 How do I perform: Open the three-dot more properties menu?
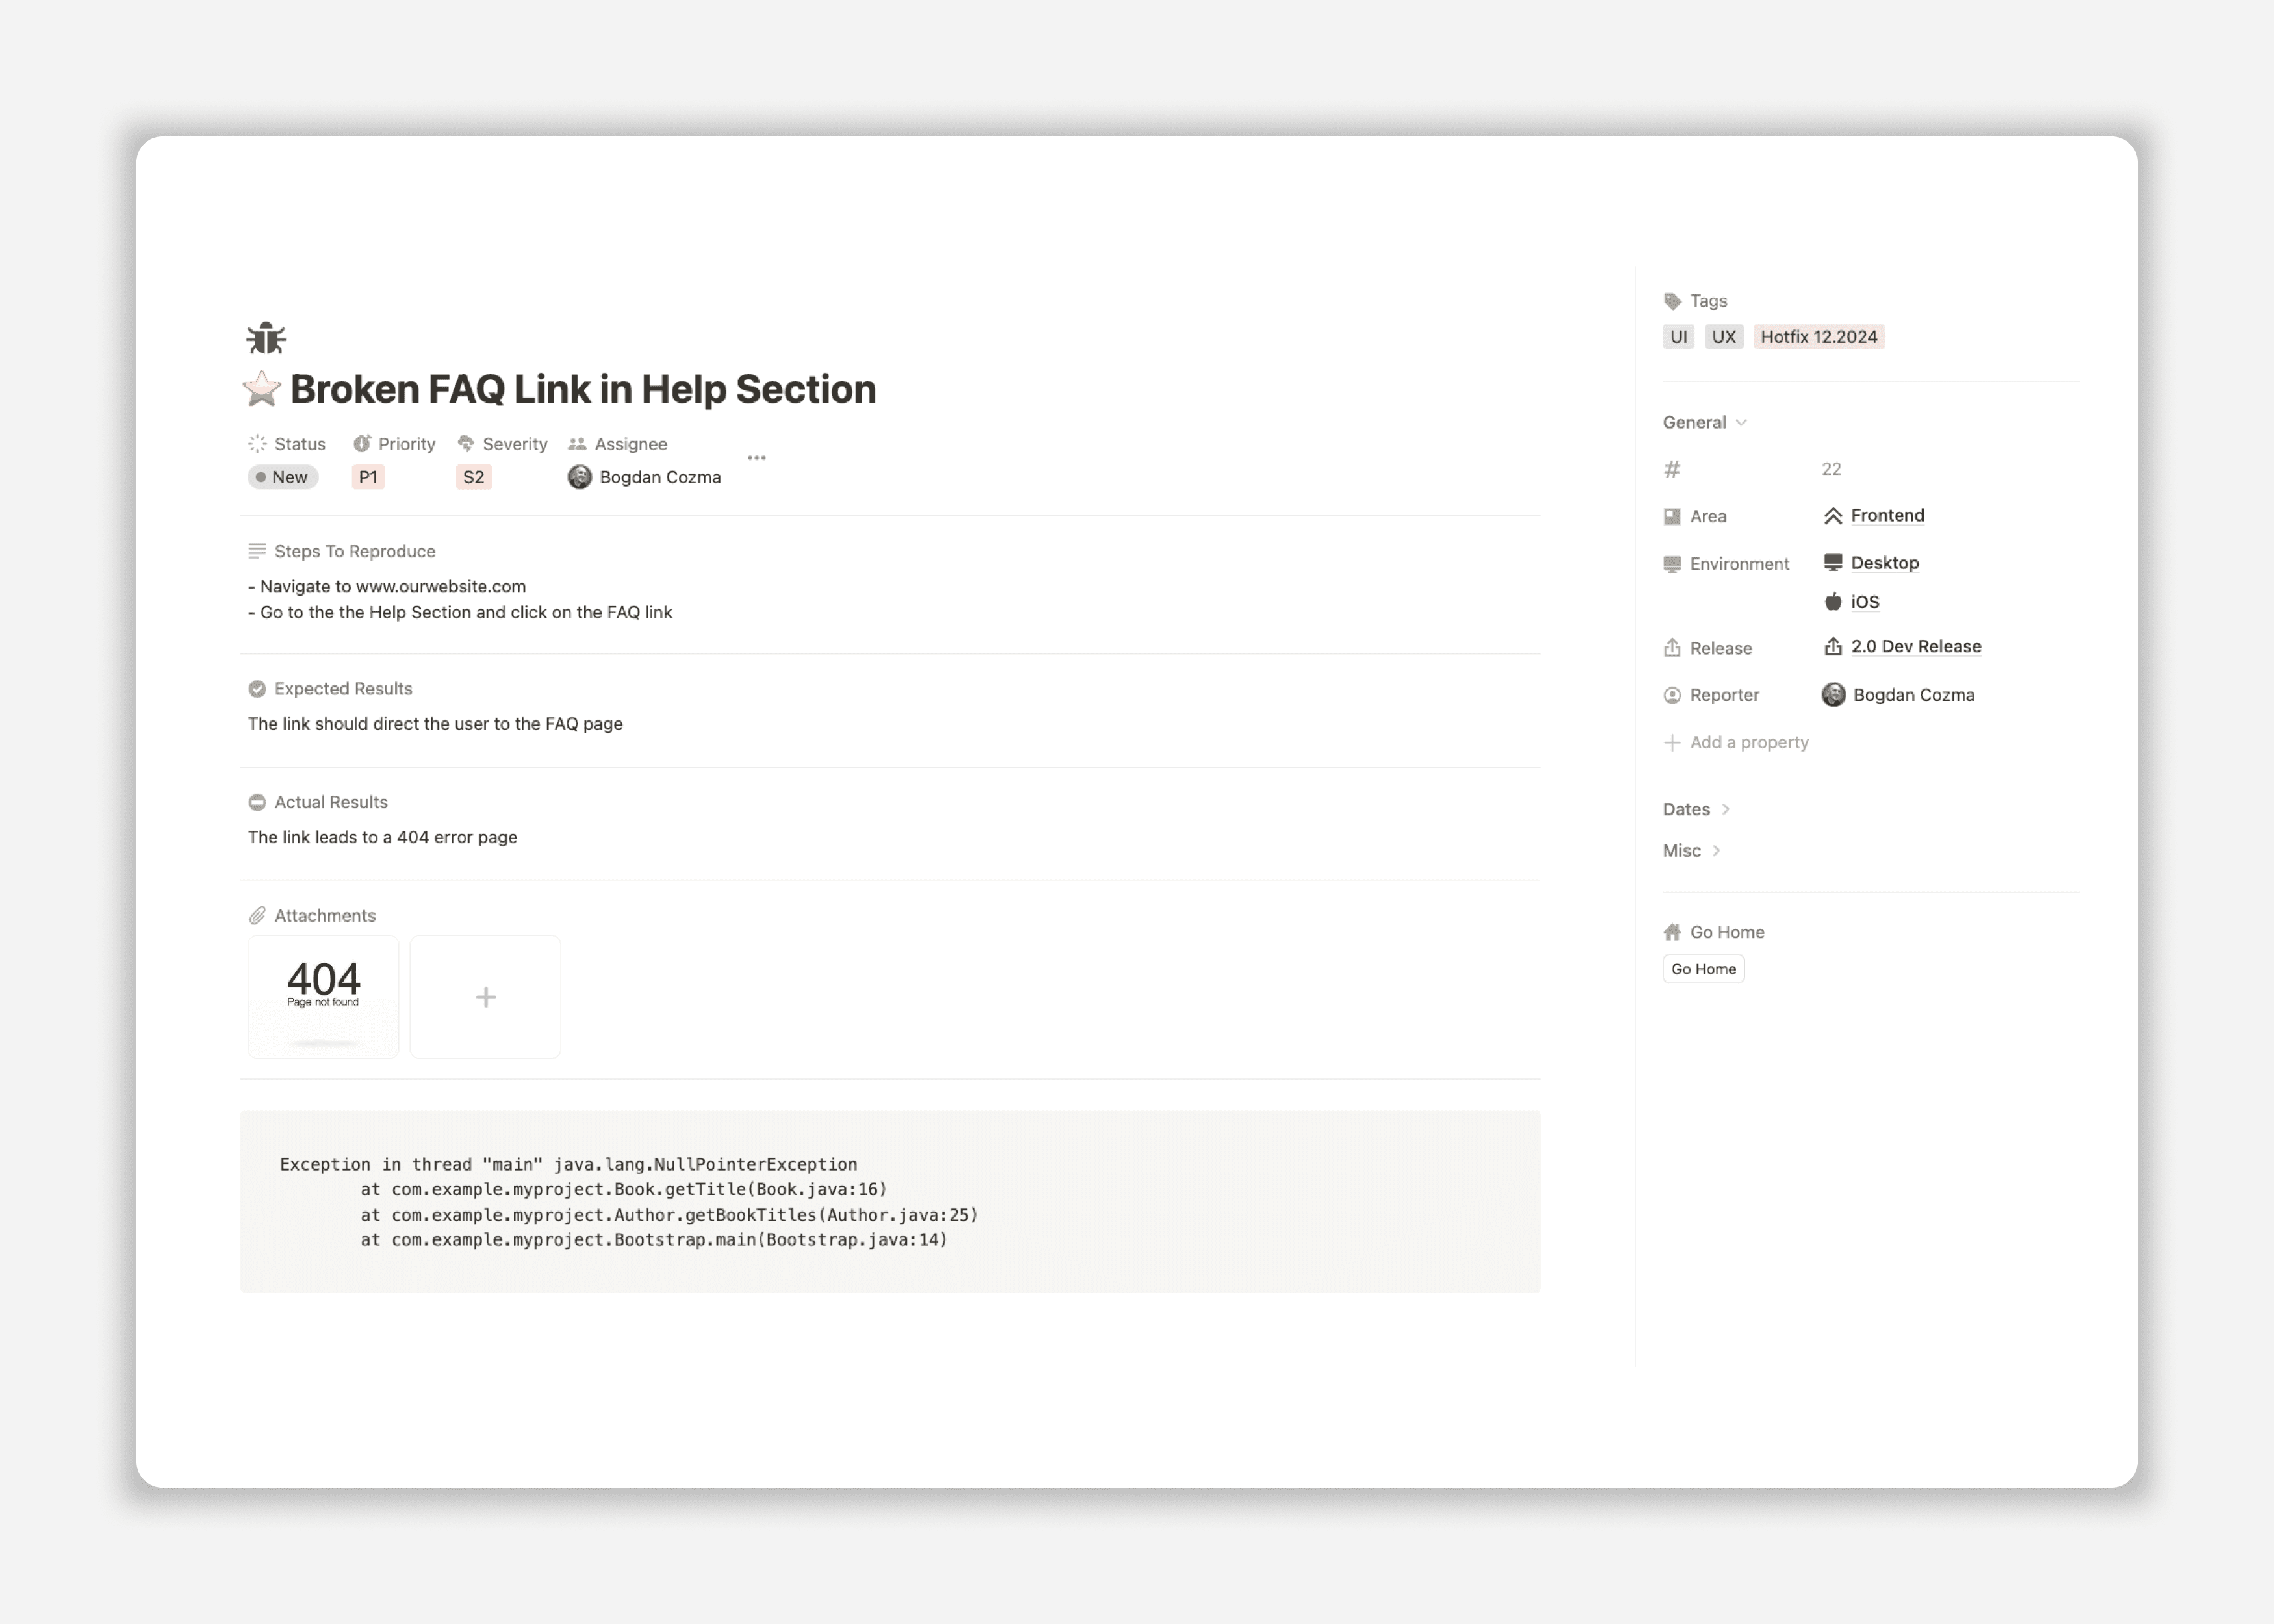(x=757, y=458)
